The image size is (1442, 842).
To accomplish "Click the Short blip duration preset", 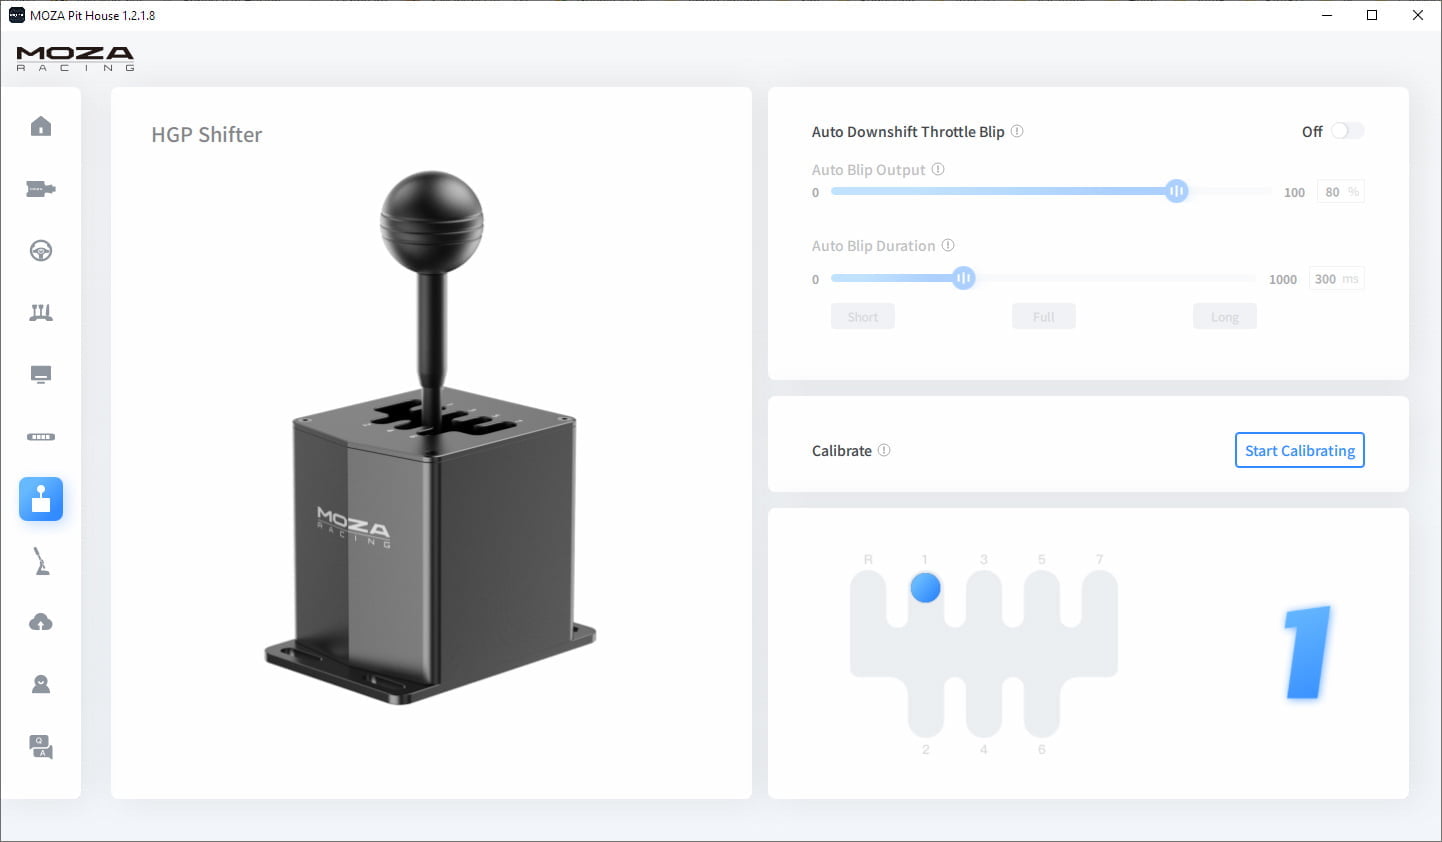I will tap(862, 317).
